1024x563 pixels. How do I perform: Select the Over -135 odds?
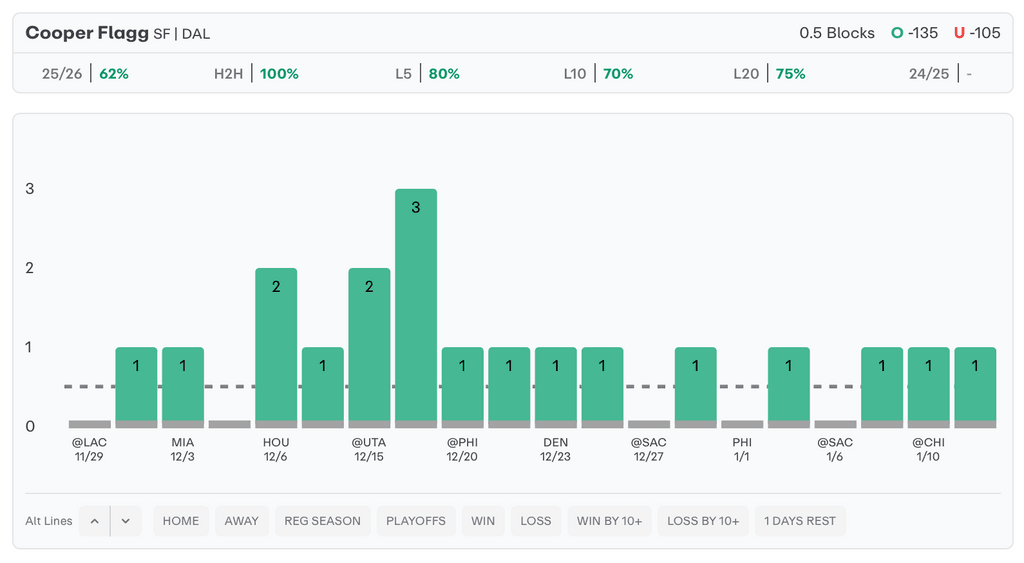pyautogui.click(x=915, y=33)
